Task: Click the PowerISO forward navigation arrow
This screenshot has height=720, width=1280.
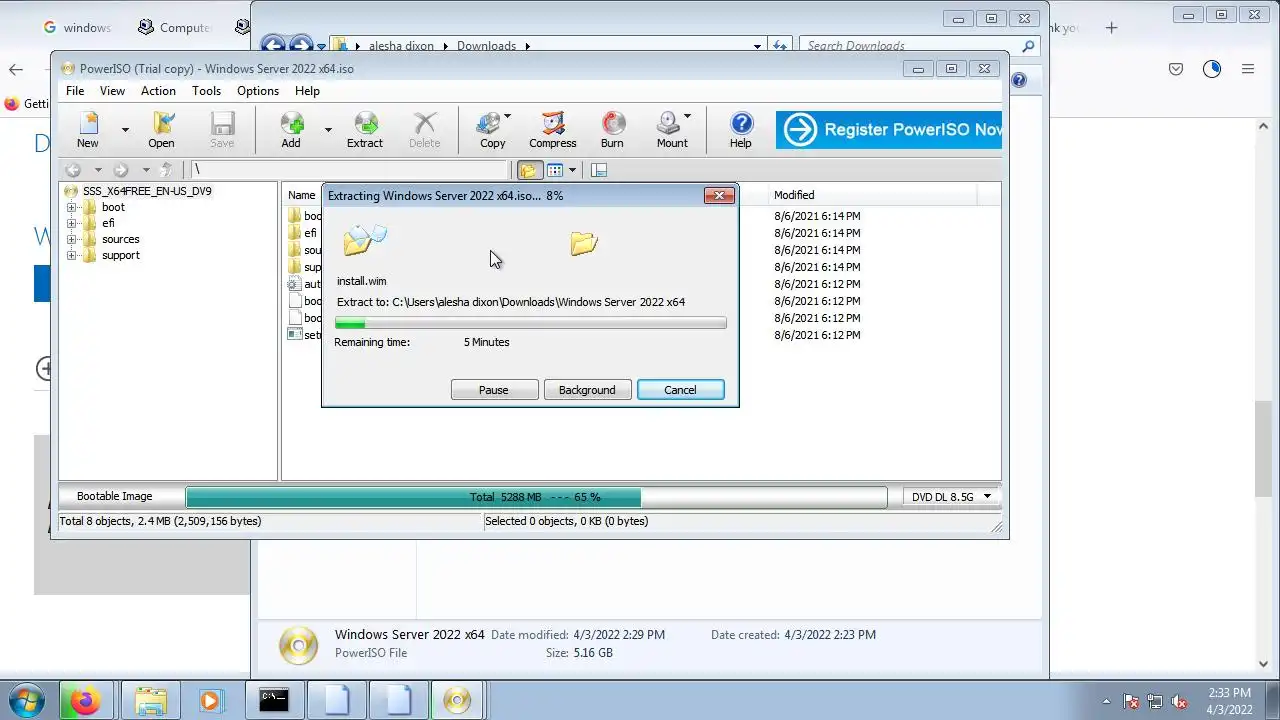Action: click(121, 170)
